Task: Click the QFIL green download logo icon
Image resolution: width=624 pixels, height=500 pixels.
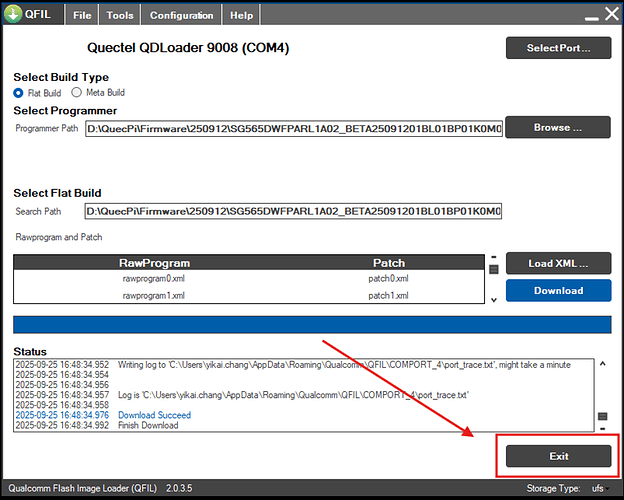Action: pyautogui.click(x=13, y=14)
